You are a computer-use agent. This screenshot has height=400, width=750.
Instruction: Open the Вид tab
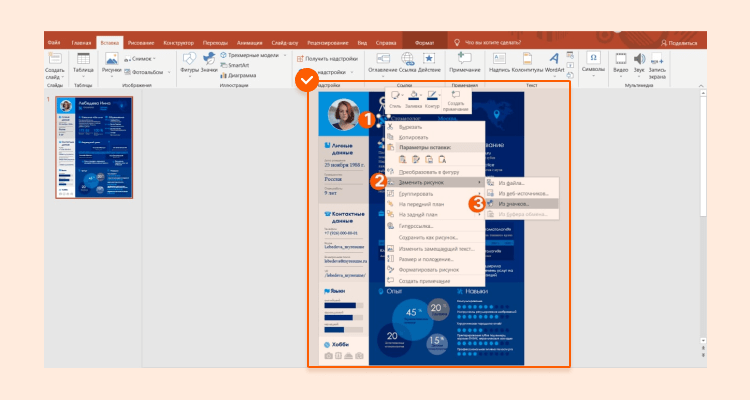tap(362, 43)
